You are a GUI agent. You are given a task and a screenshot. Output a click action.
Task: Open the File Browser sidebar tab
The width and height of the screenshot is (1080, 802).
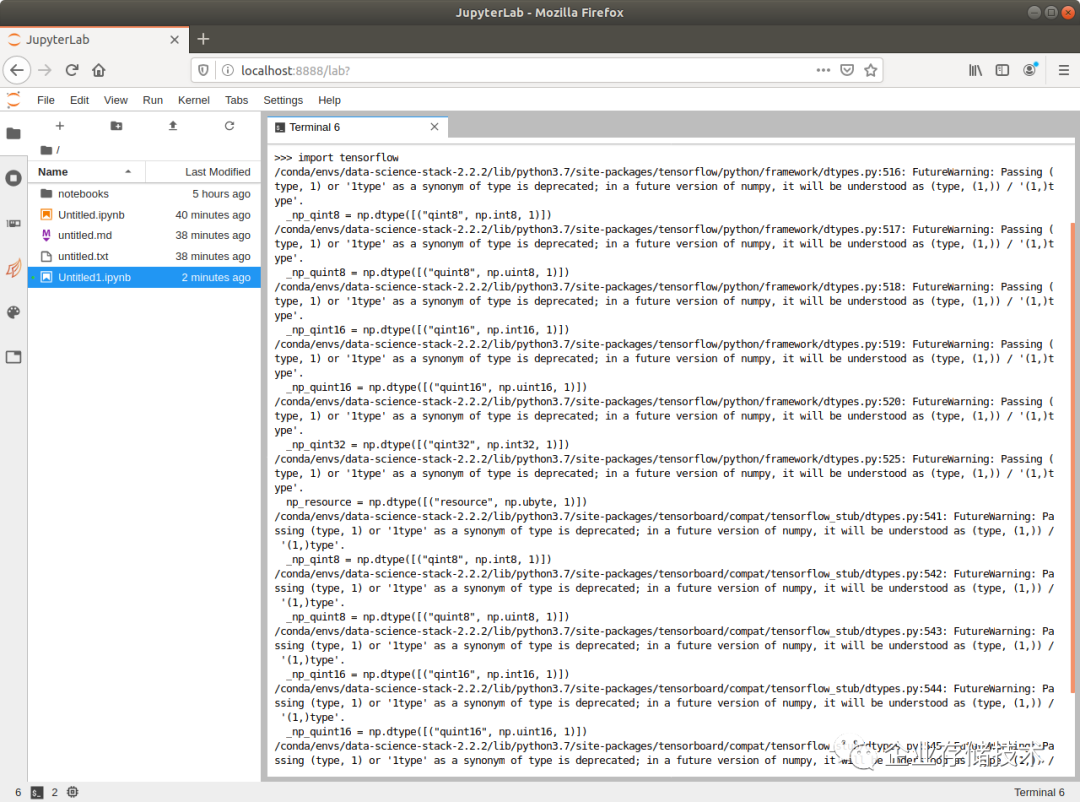tap(13, 133)
